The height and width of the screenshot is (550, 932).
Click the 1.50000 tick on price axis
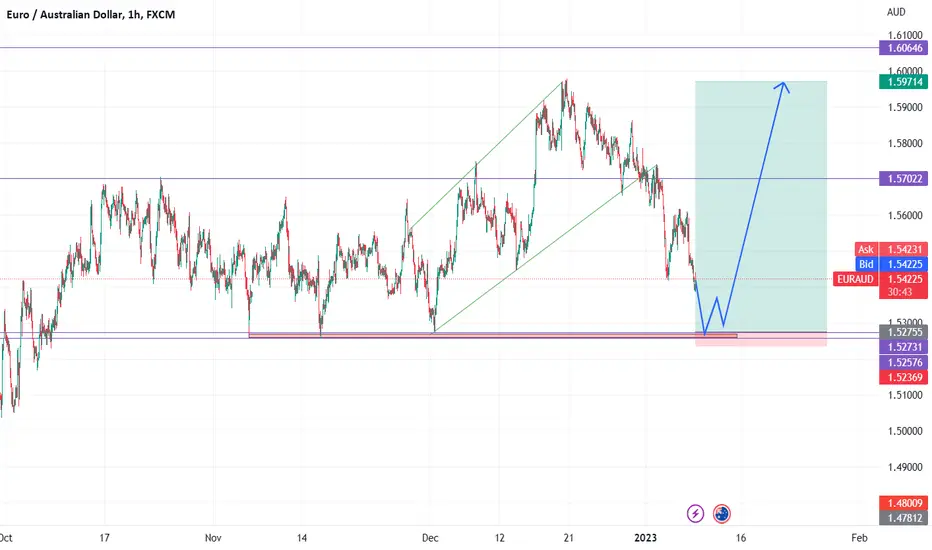pos(905,431)
